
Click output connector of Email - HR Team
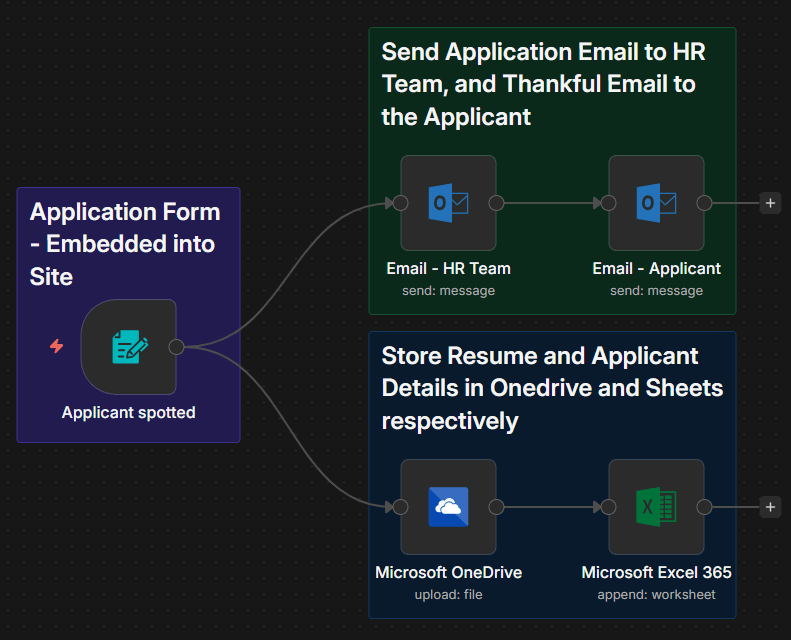coord(496,203)
